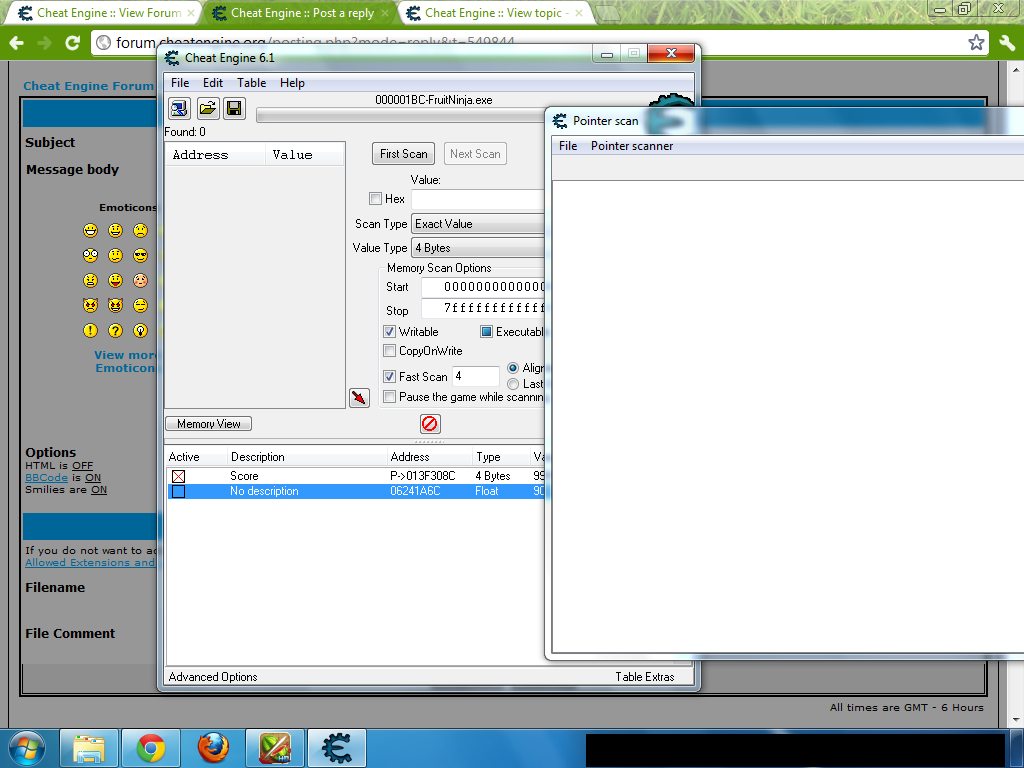The image size is (1024, 768).
Task: Save the cheat table via save icon
Action: [234, 108]
